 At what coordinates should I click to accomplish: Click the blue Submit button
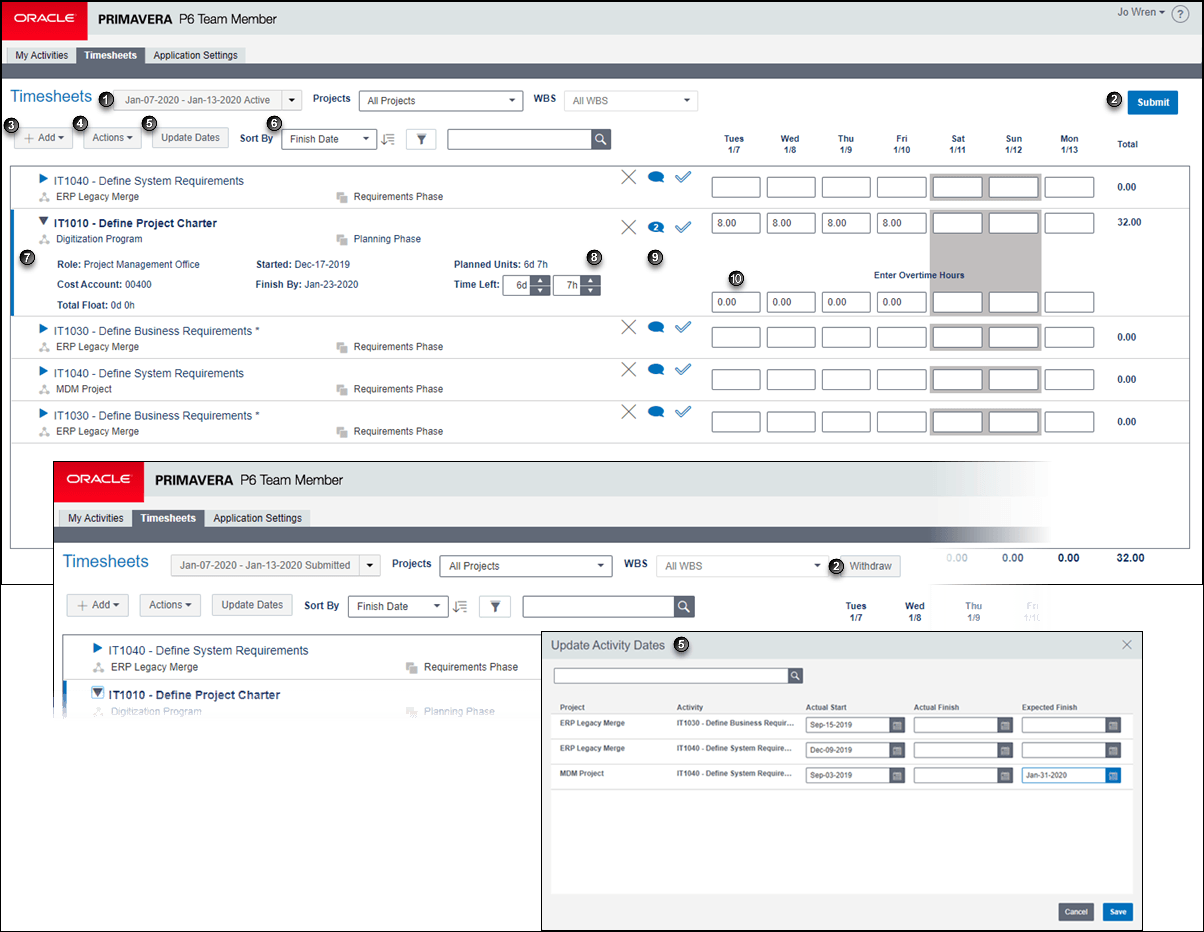coord(1152,102)
